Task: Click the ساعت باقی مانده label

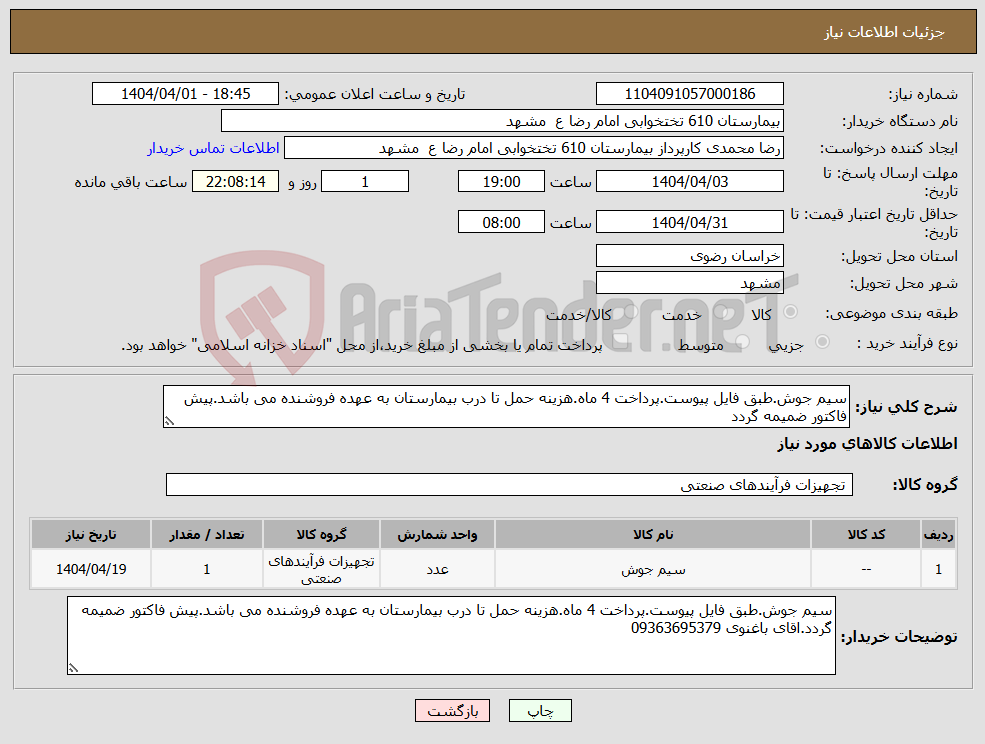Action: click(131, 182)
